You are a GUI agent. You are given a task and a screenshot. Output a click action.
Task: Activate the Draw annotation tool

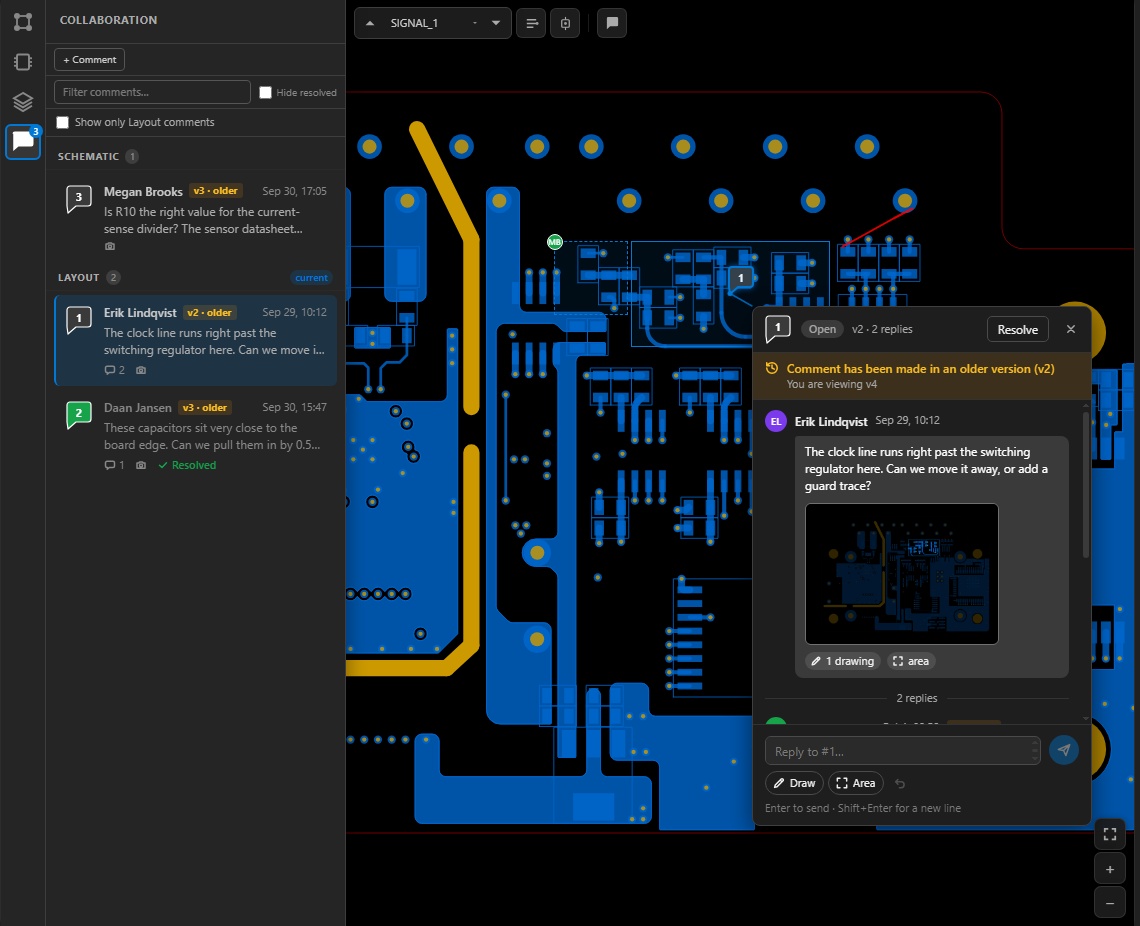794,783
